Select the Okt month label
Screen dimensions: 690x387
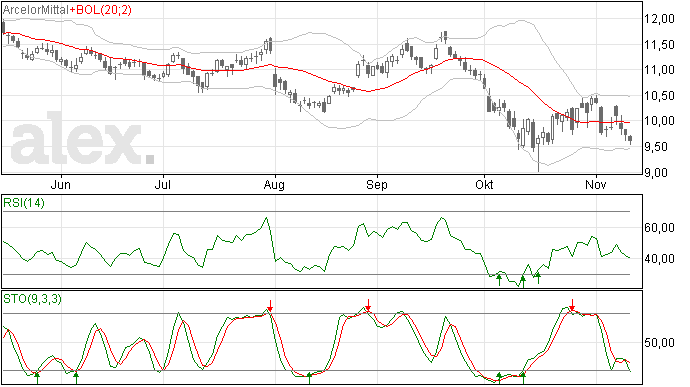coord(484,184)
